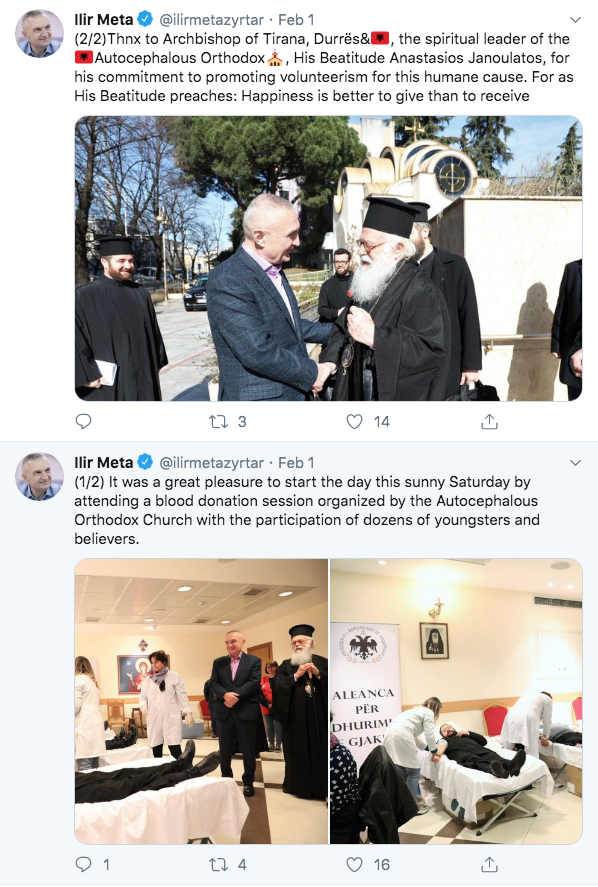Image resolution: width=598 pixels, height=887 pixels.
Task: Share the (2/2) Archbishop tweet
Action: click(x=489, y=421)
